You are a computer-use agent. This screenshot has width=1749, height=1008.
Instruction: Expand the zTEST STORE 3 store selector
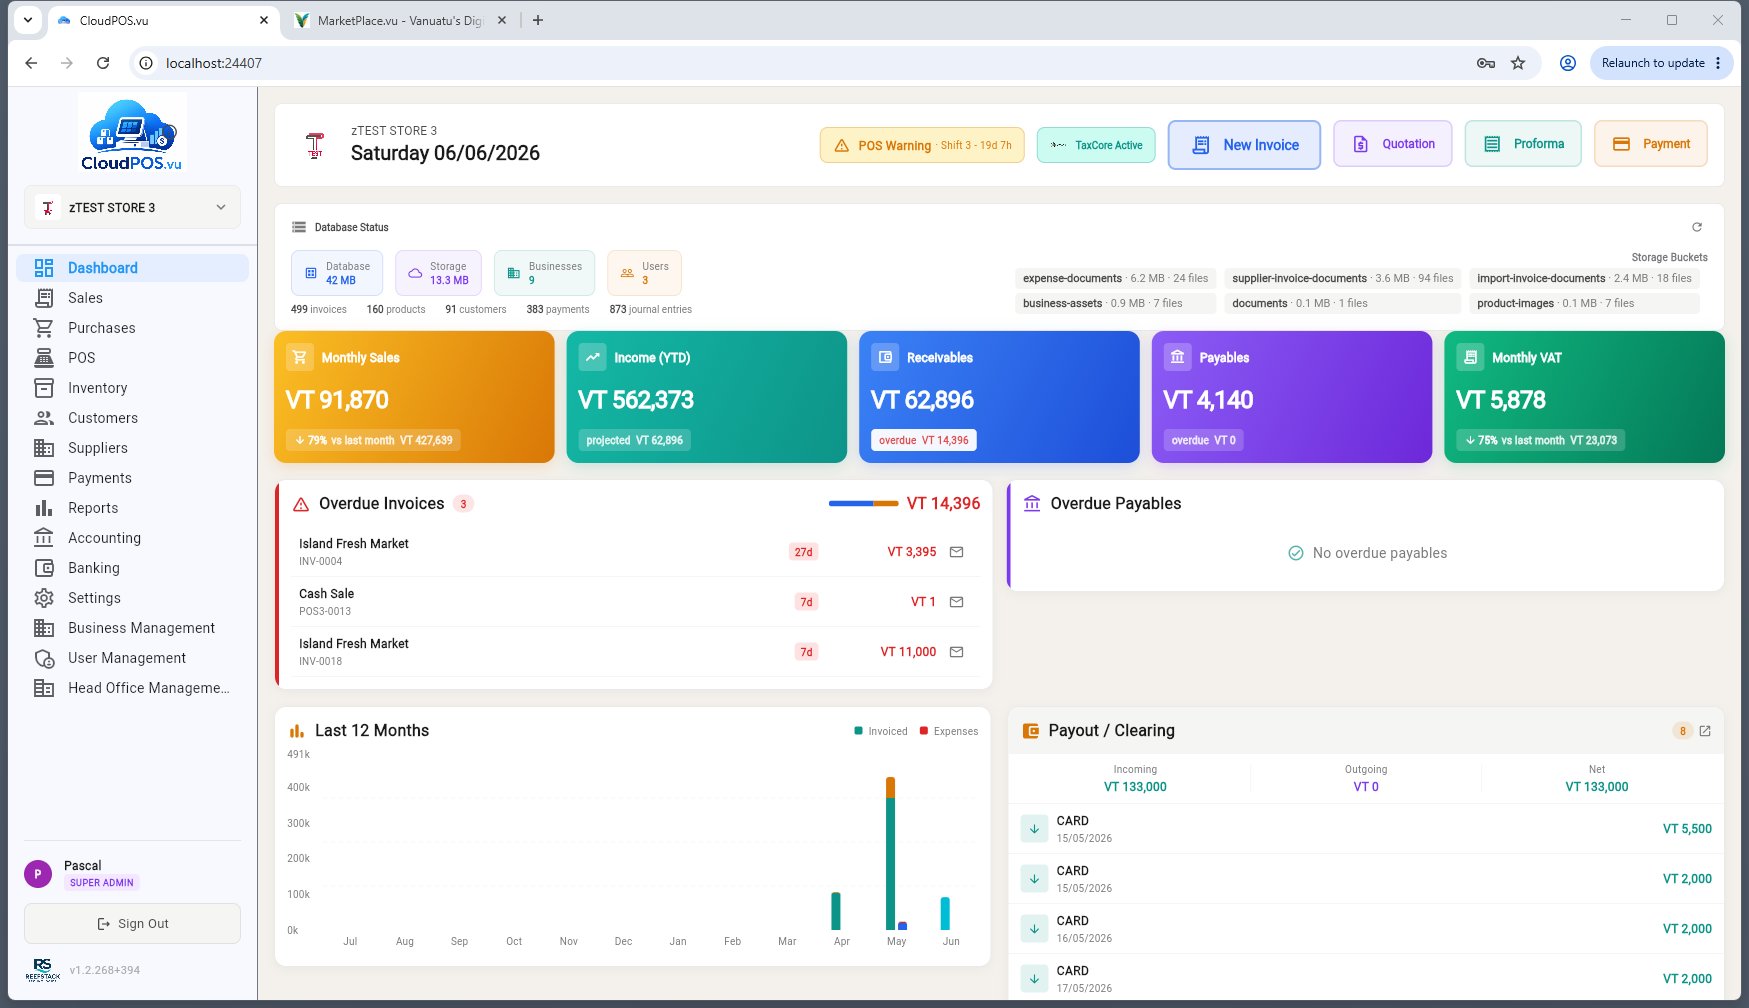pyautogui.click(x=132, y=208)
